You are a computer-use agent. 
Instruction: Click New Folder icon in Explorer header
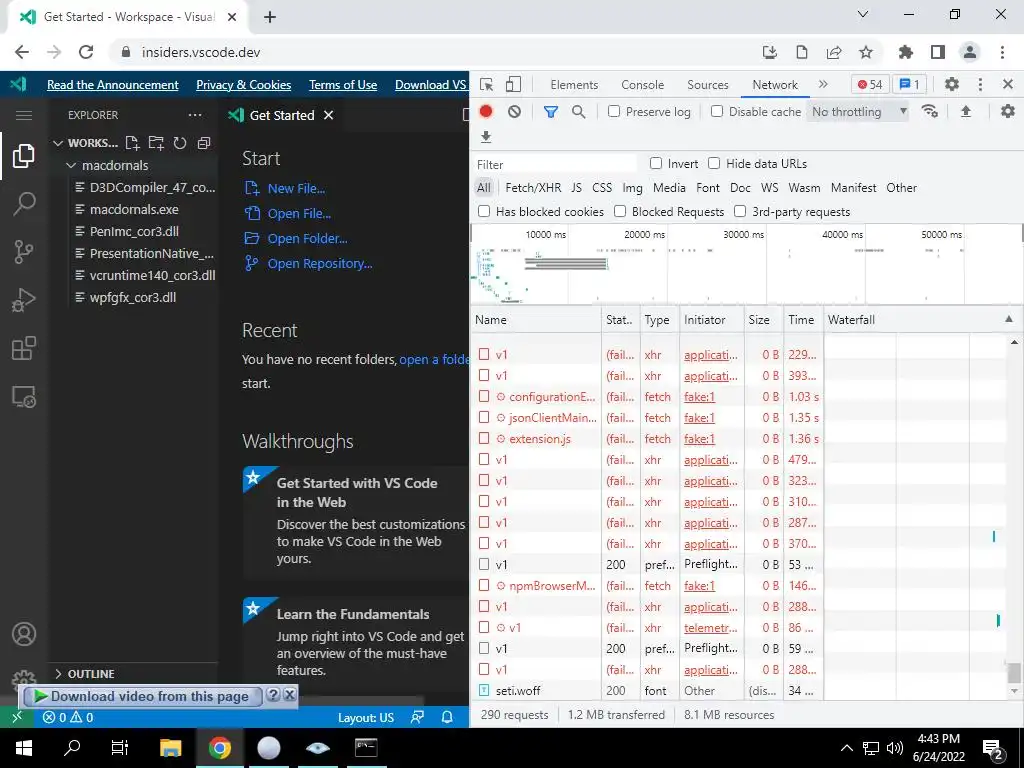coord(156,143)
